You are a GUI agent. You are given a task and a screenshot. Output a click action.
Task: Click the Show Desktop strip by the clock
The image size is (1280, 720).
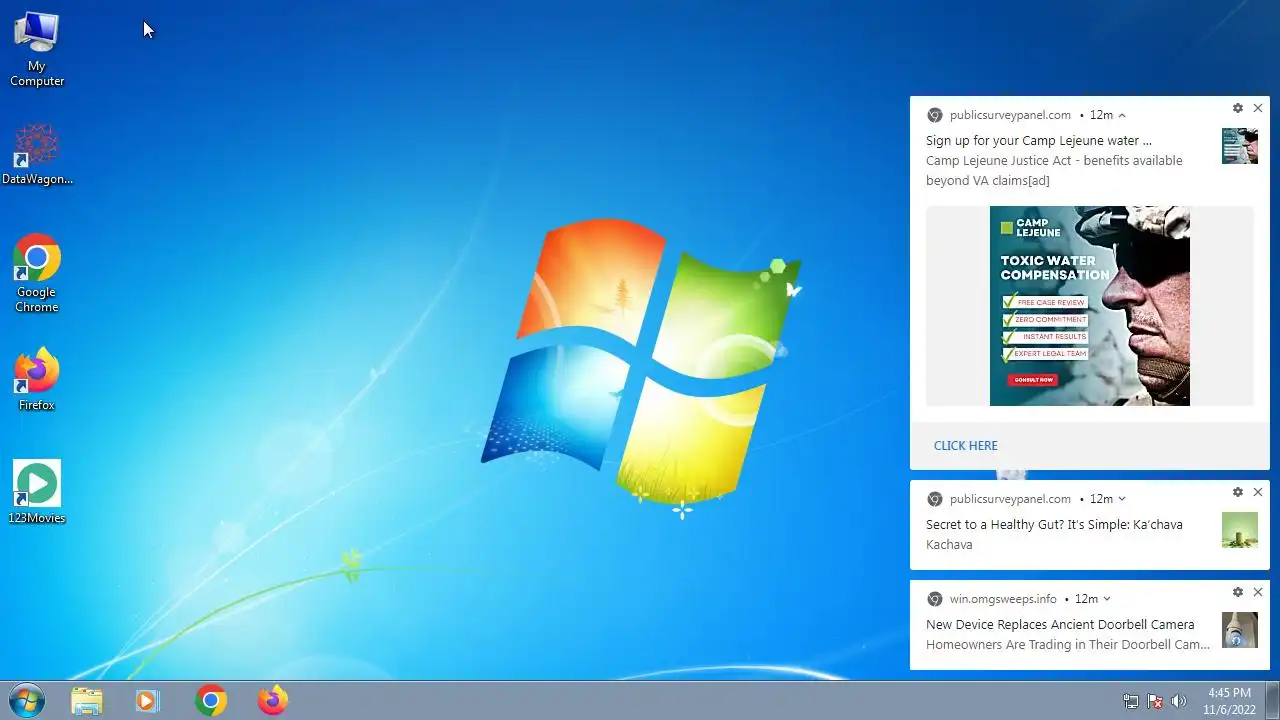click(1272, 701)
